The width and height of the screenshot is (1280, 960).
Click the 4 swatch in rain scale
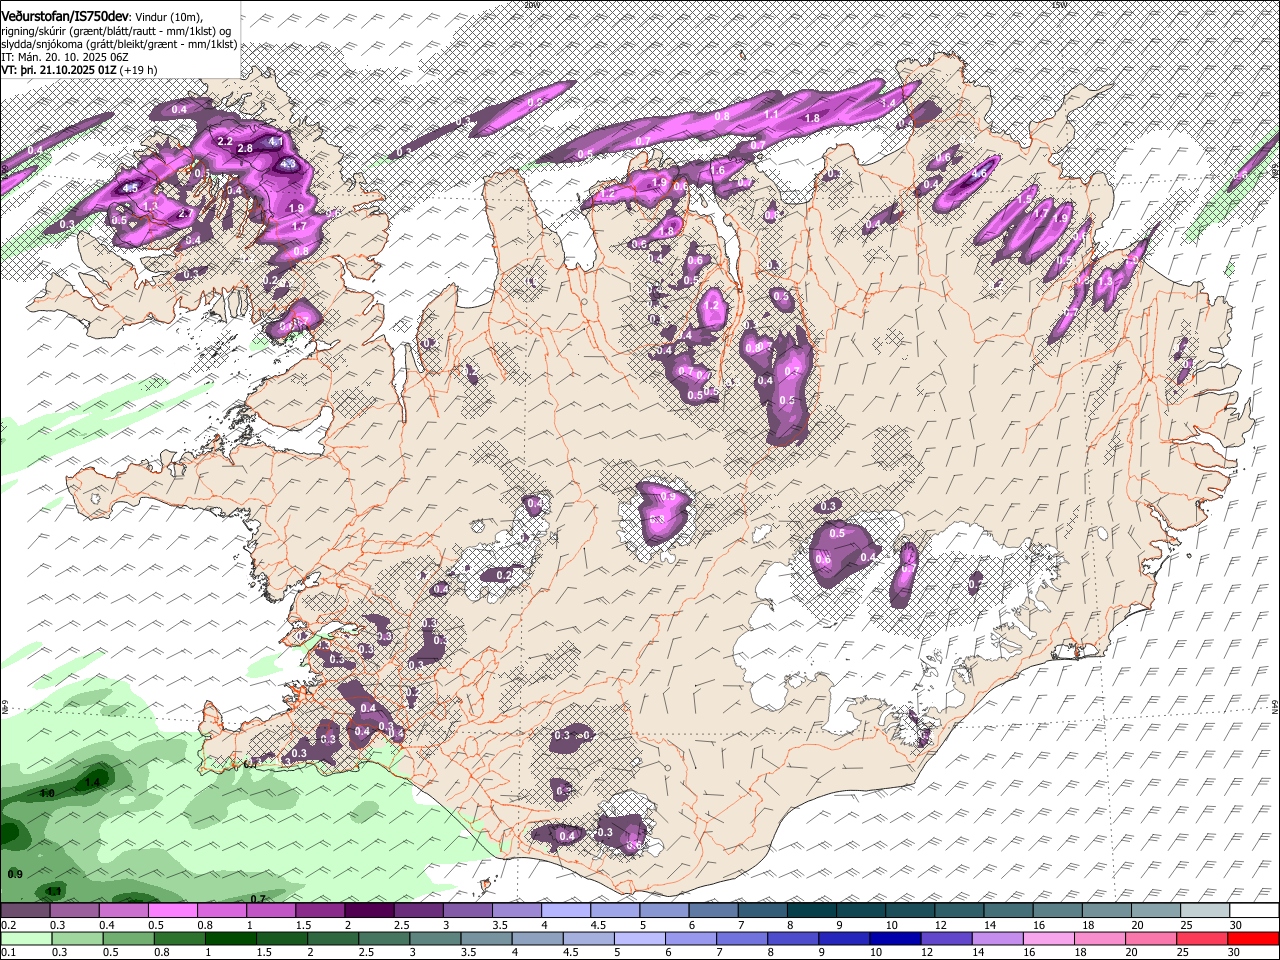pyautogui.click(x=537, y=939)
